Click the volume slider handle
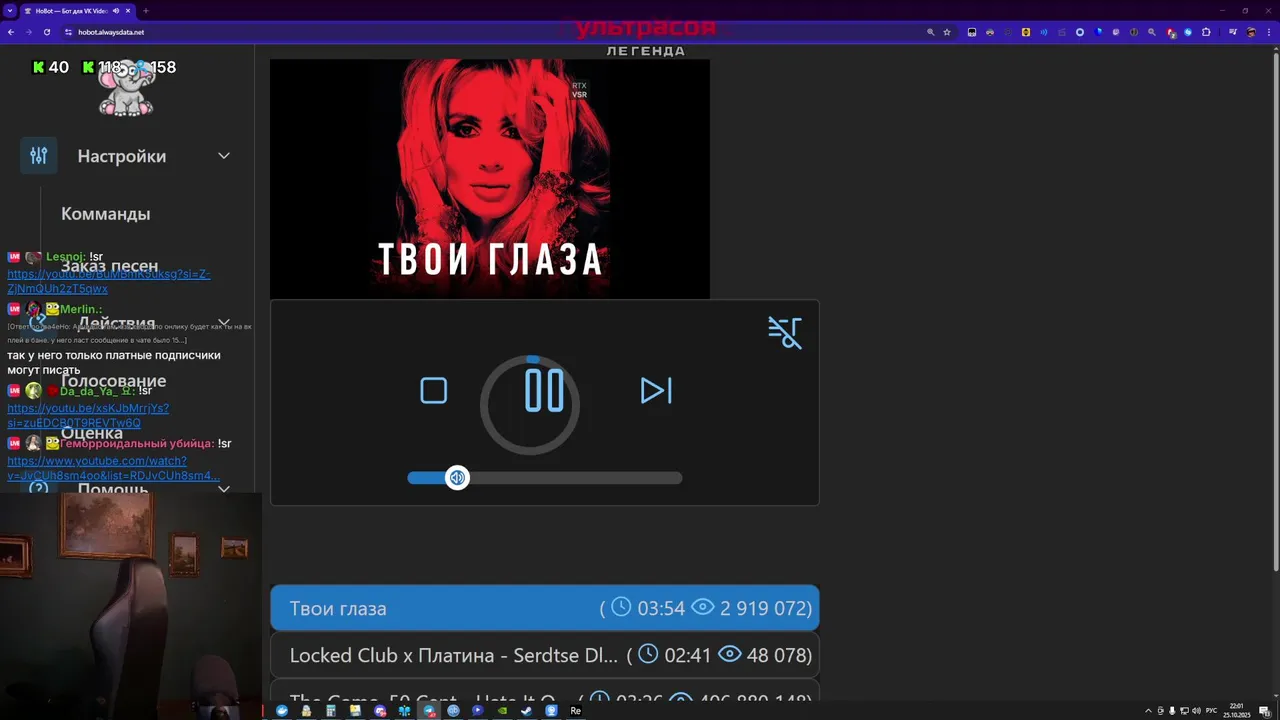The width and height of the screenshot is (1280, 720). pyautogui.click(x=457, y=478)
